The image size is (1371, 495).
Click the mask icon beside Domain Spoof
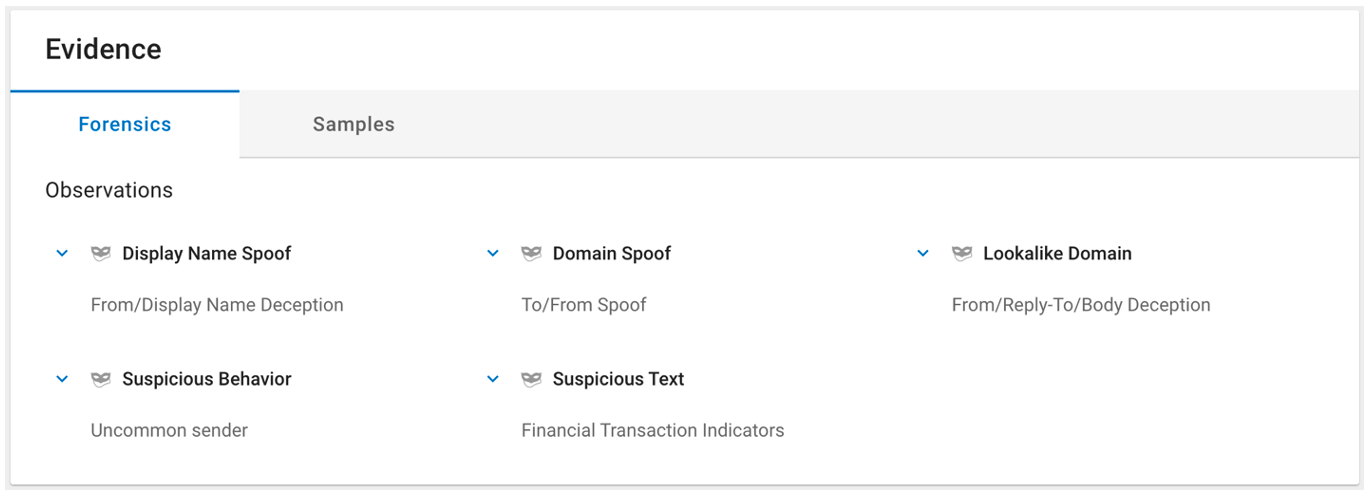coord(532,254)
